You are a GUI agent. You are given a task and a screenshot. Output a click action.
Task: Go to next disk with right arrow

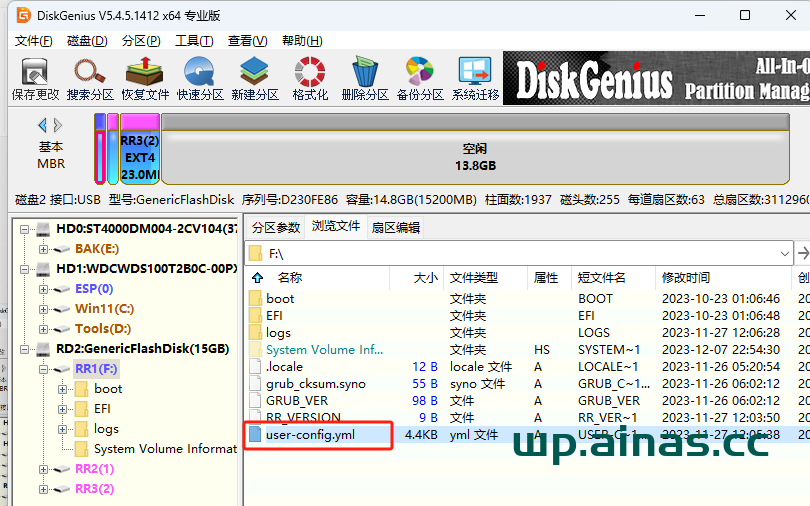(x=58, y=125)
